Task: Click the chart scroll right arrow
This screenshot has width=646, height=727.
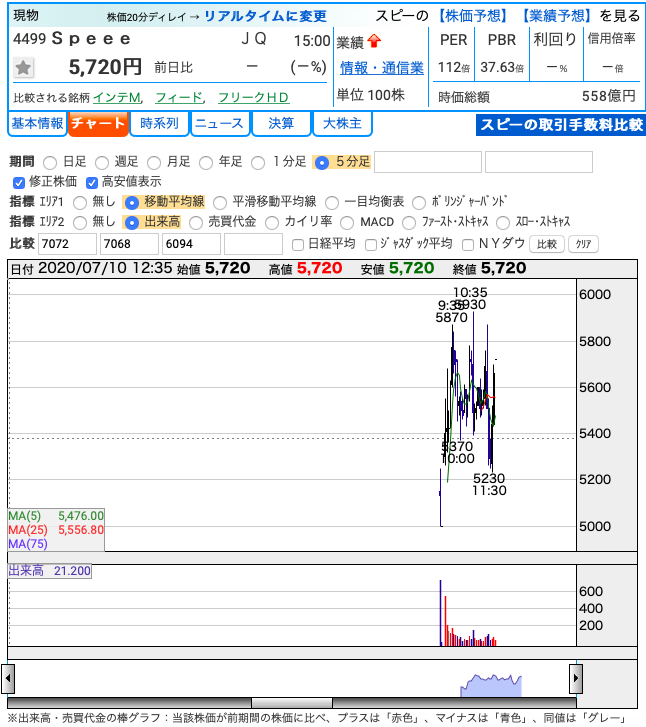Action: [576, 678]
